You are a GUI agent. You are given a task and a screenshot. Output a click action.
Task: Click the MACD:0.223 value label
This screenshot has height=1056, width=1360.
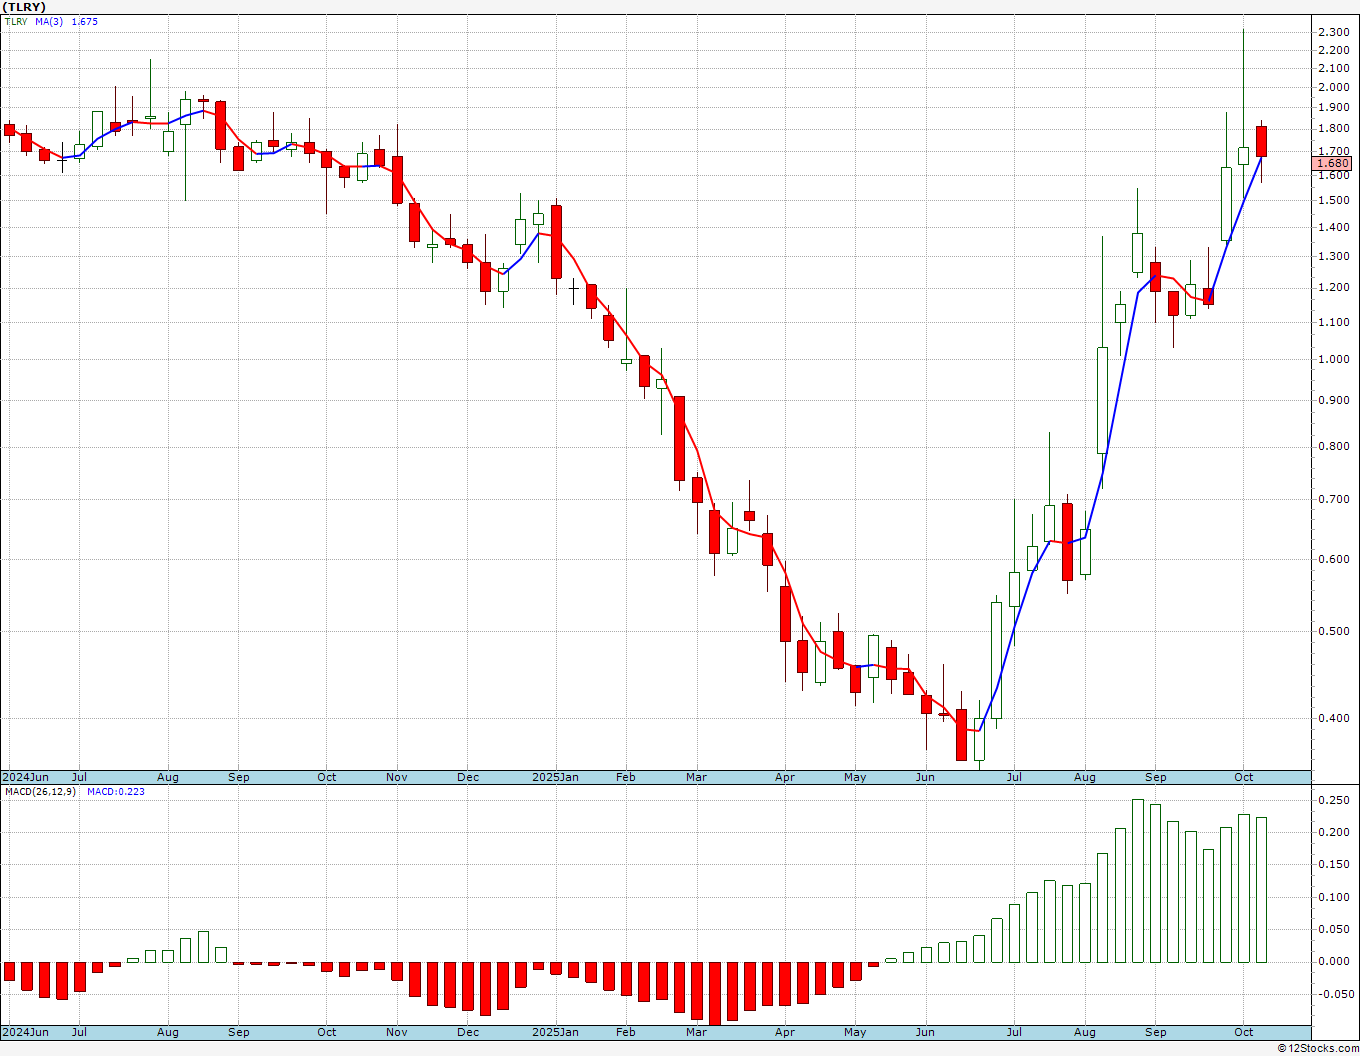click(x=115, y=791)
